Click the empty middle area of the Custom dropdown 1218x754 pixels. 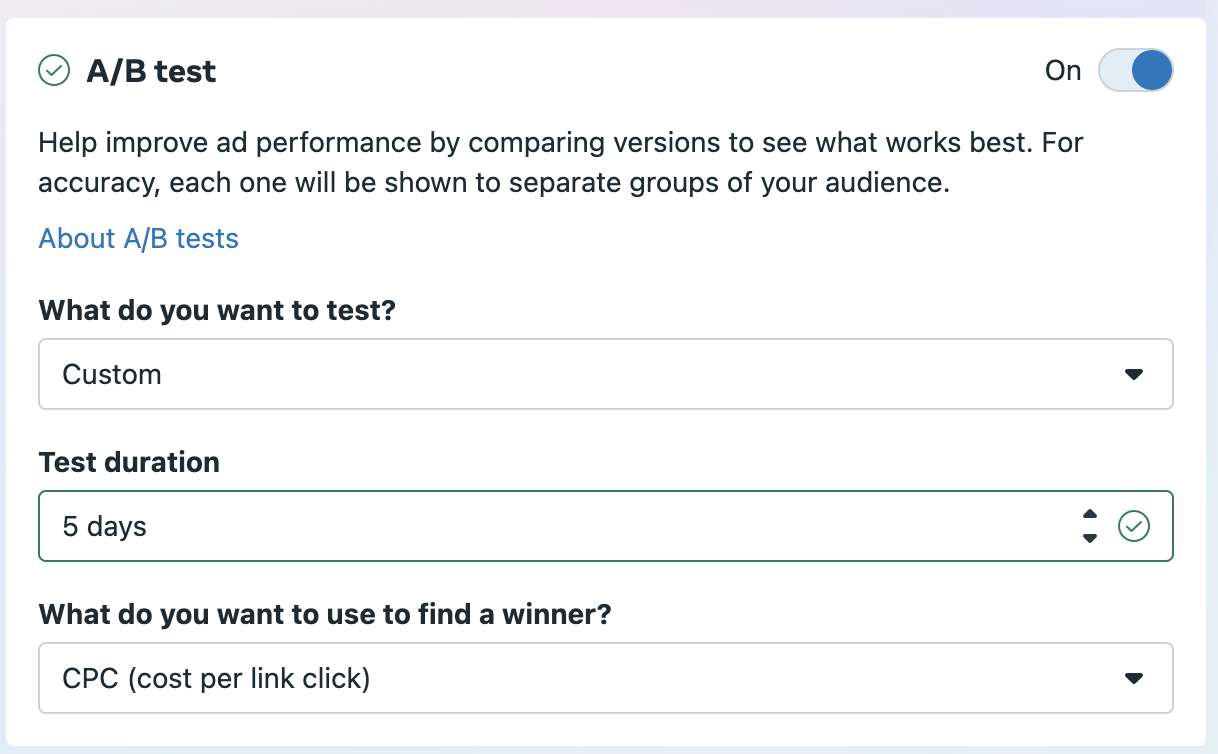pos(600,375)
